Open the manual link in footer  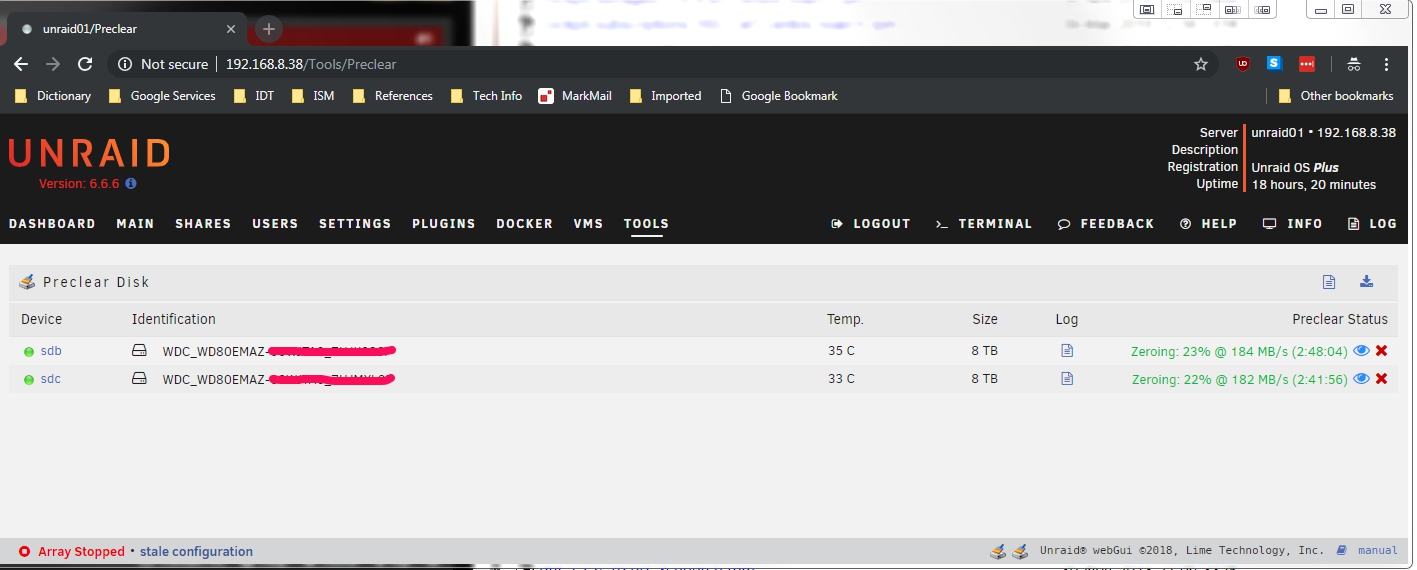(x=1377, y=551)
